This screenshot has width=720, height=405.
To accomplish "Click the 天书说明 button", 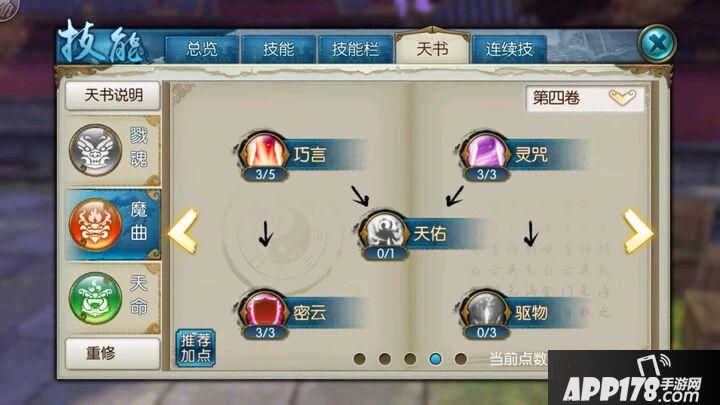I will pos(113,96).
